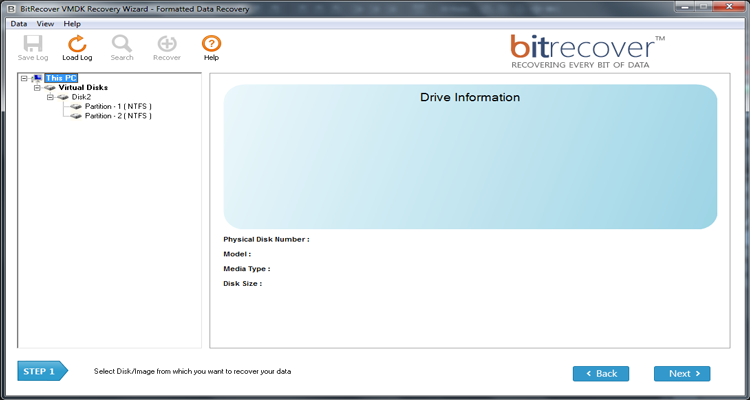Select Partition - 2 ( NTFS )
The height and width of the screenshot is (400, 750).
(x=118, y=116)
